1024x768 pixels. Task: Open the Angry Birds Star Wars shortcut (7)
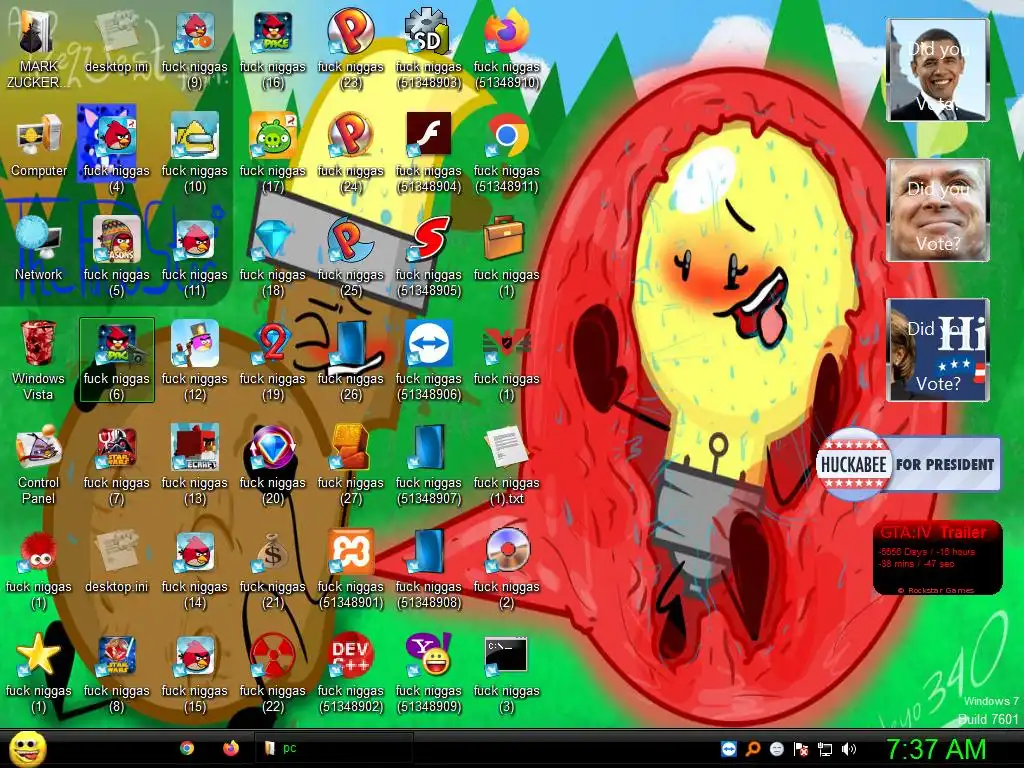coord(117,448)
